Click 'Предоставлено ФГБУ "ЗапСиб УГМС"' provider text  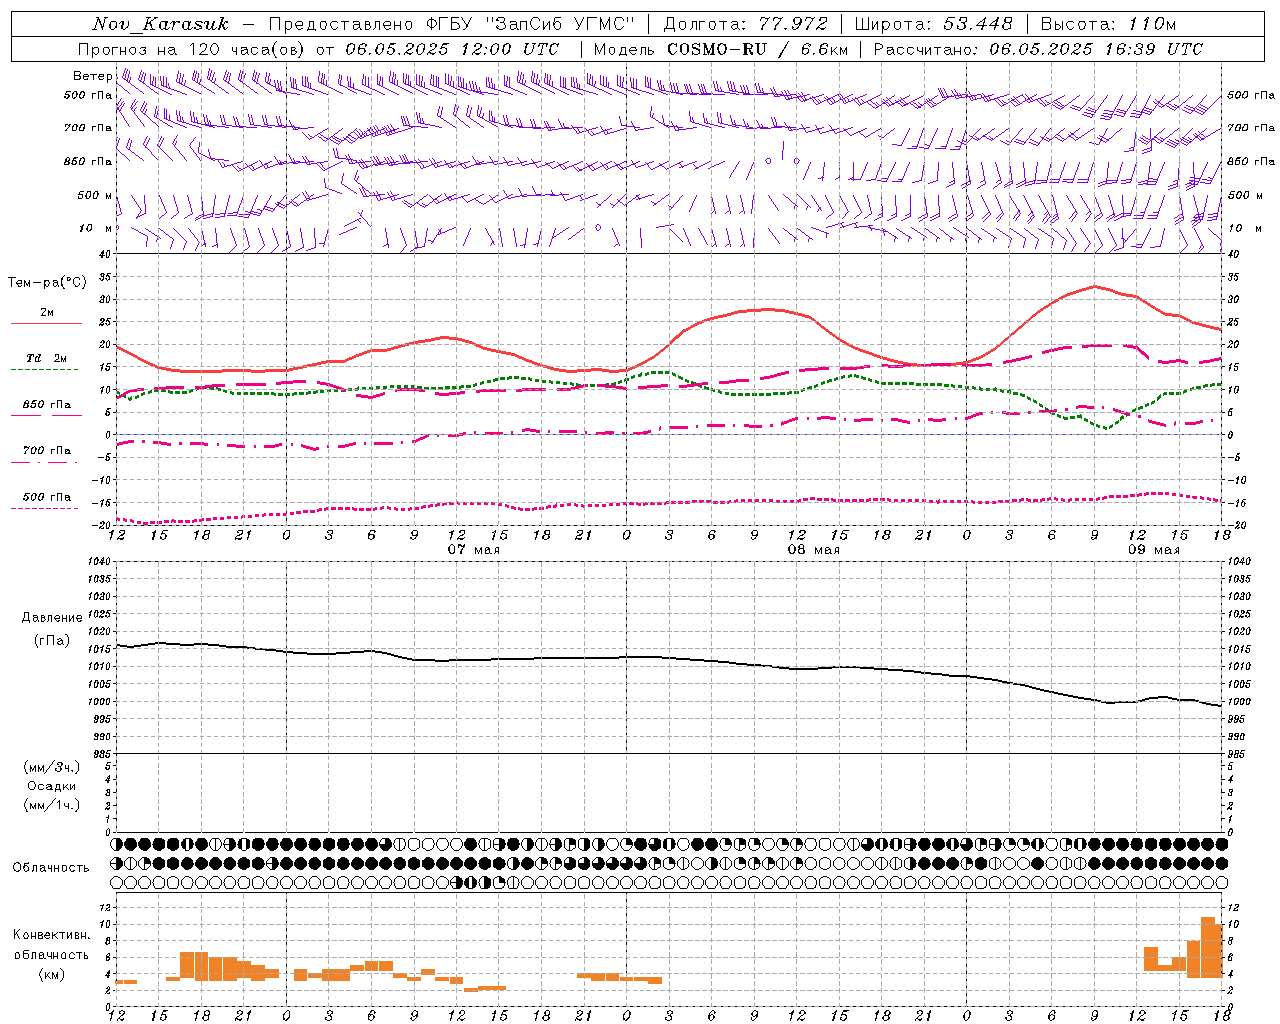coord(452,24)
